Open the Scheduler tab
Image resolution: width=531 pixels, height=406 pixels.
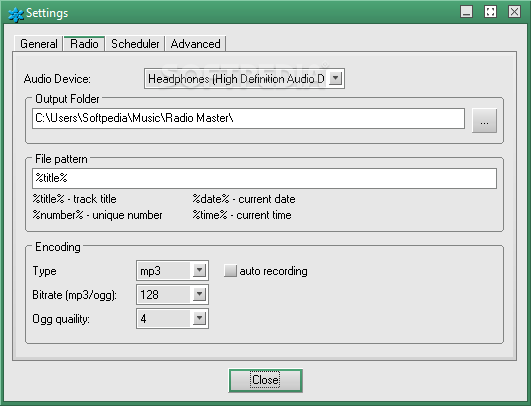(135, 44)
